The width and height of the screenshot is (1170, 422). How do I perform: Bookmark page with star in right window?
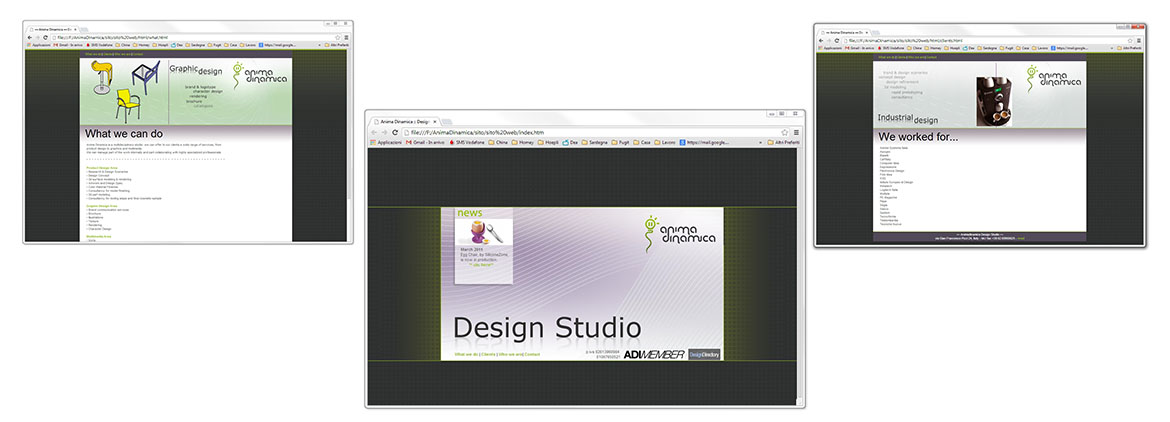point(1130,40)
